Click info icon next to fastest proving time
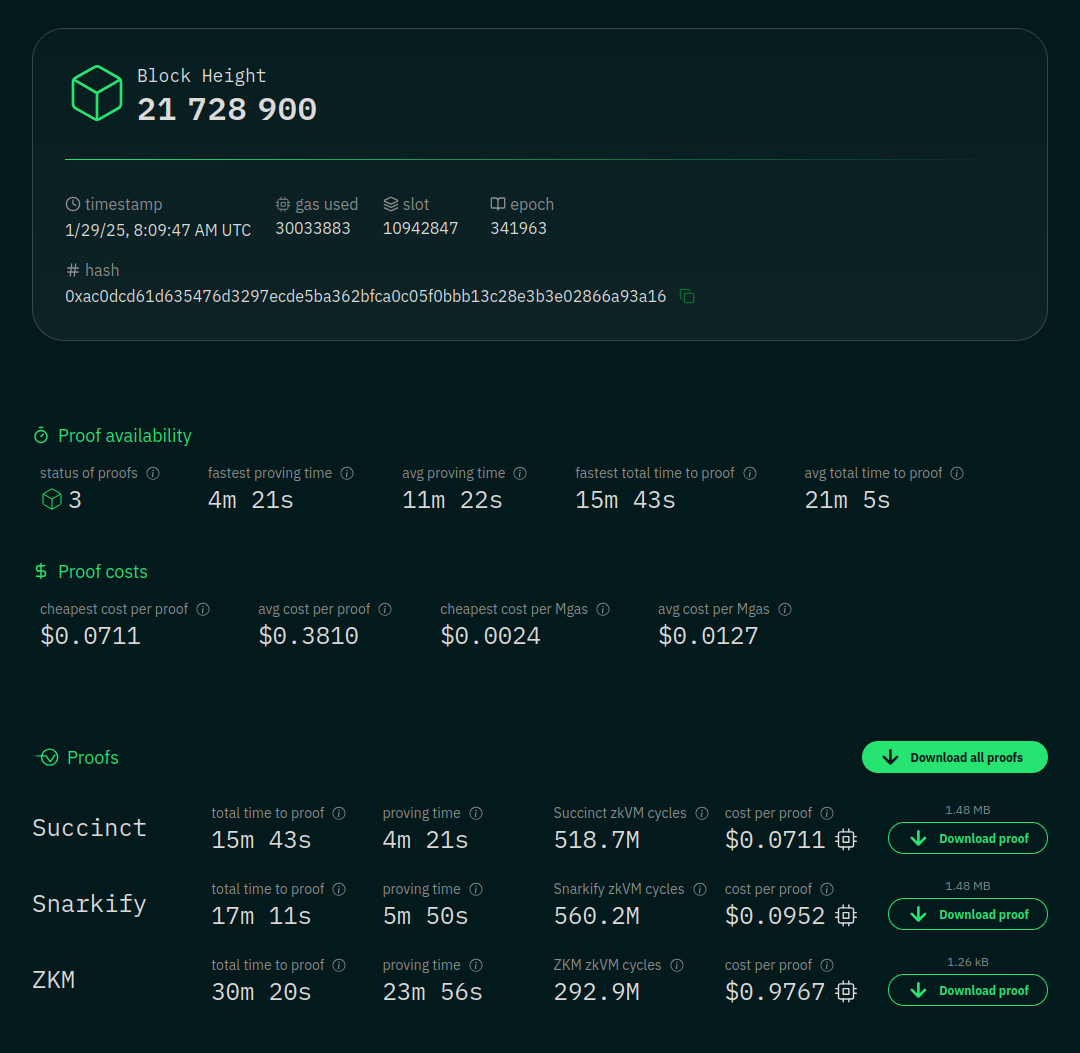The height and width of the screenshot is (1053, 1080). pyautogui.click(x=347, y=473)
